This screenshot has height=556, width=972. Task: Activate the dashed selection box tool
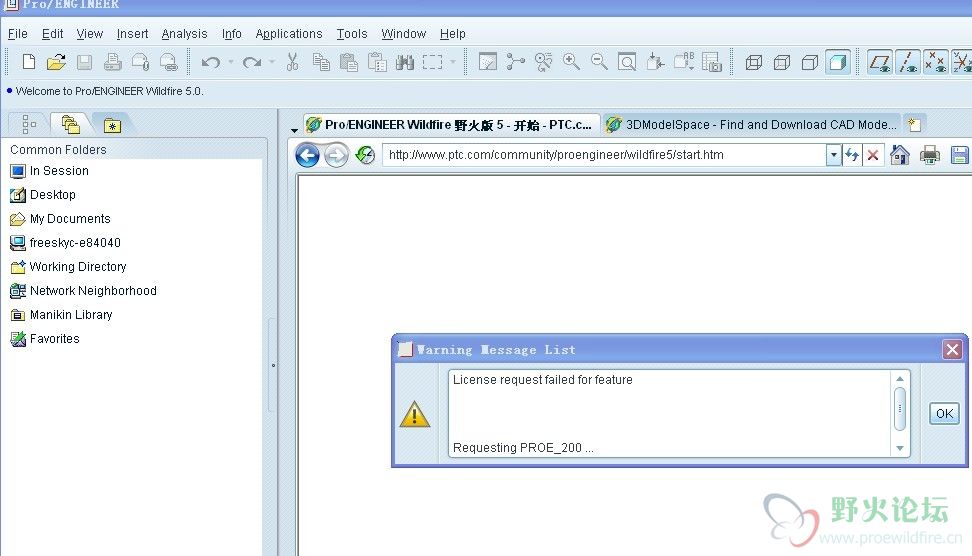[433, 62]
